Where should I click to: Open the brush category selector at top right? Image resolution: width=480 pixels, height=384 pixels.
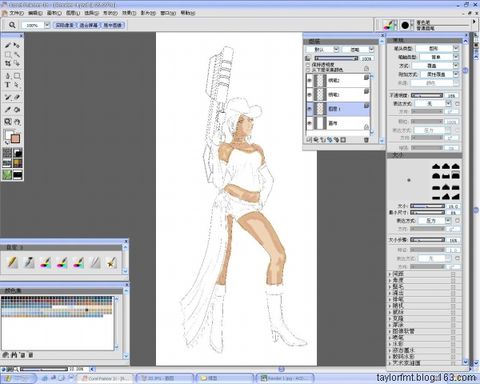(389, 25)
